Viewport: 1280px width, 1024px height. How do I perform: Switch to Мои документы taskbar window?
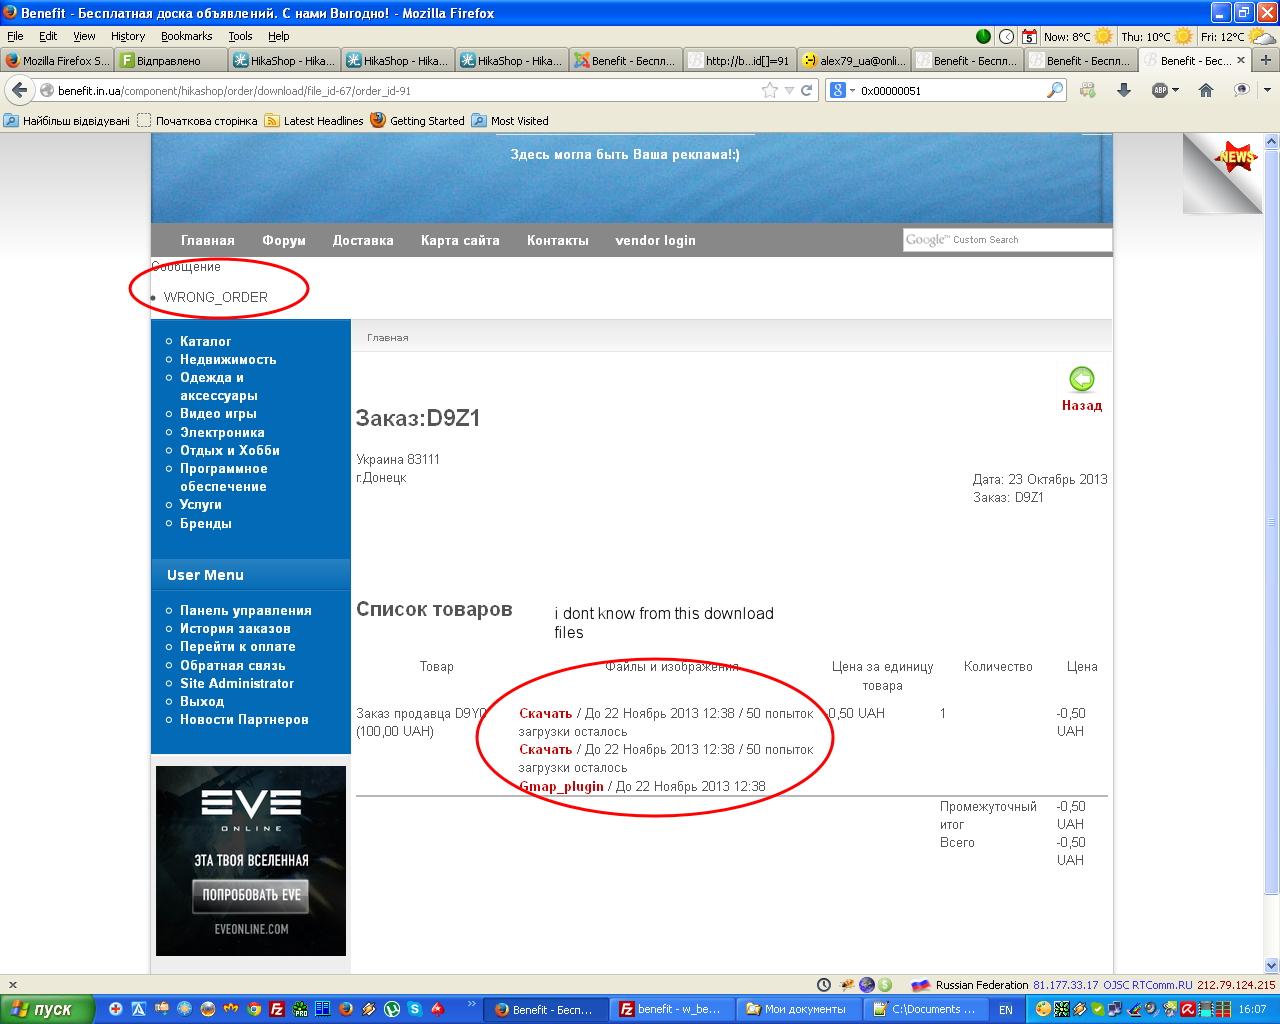pyautogui.click(x=797, y=1009)
